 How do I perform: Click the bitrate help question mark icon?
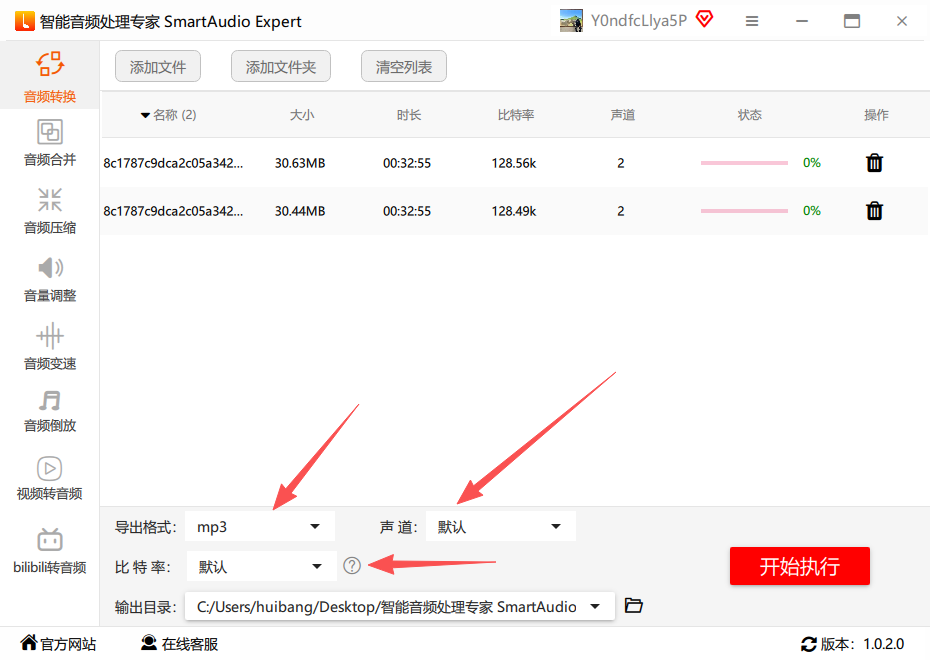click(352, 566)
